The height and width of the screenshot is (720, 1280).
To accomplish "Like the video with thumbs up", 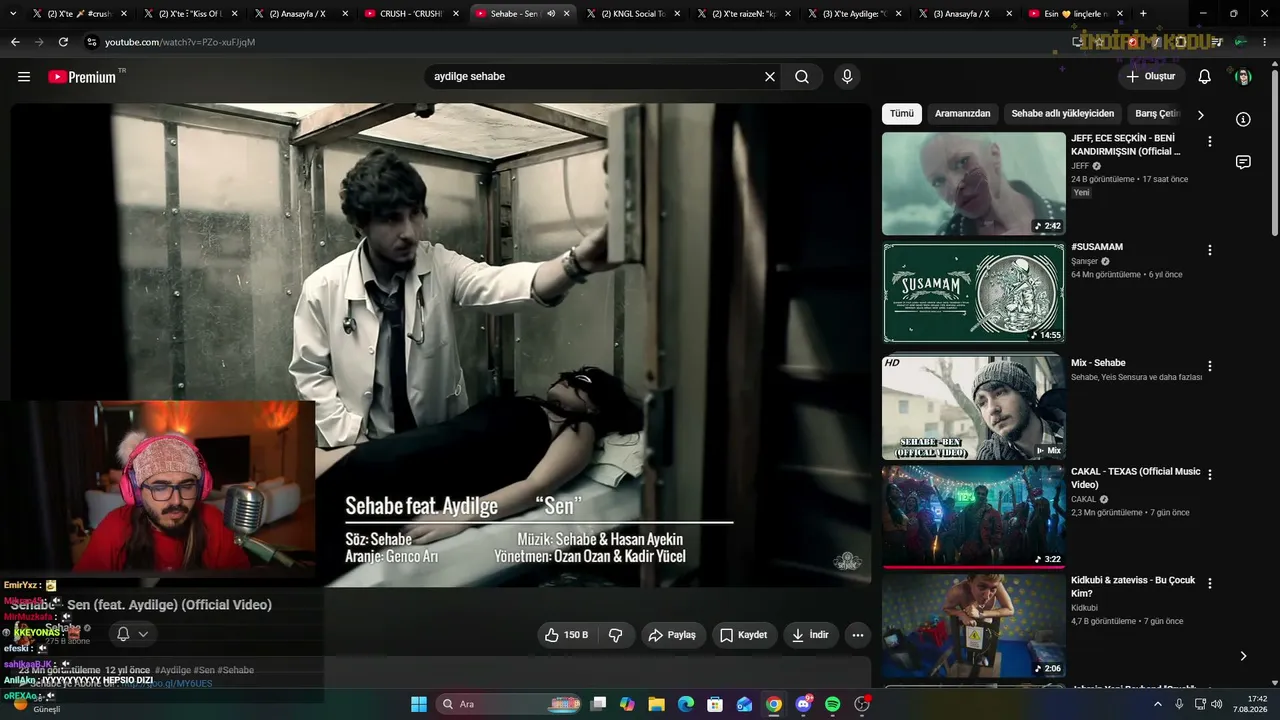I will tap(567, 635).
